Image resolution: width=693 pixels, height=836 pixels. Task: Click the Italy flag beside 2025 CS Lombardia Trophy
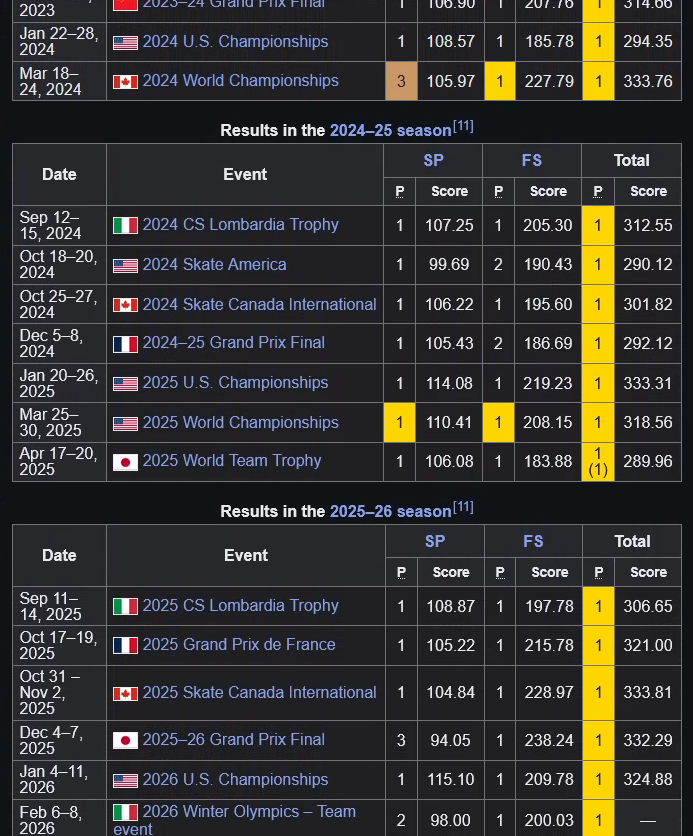(125, 606)
